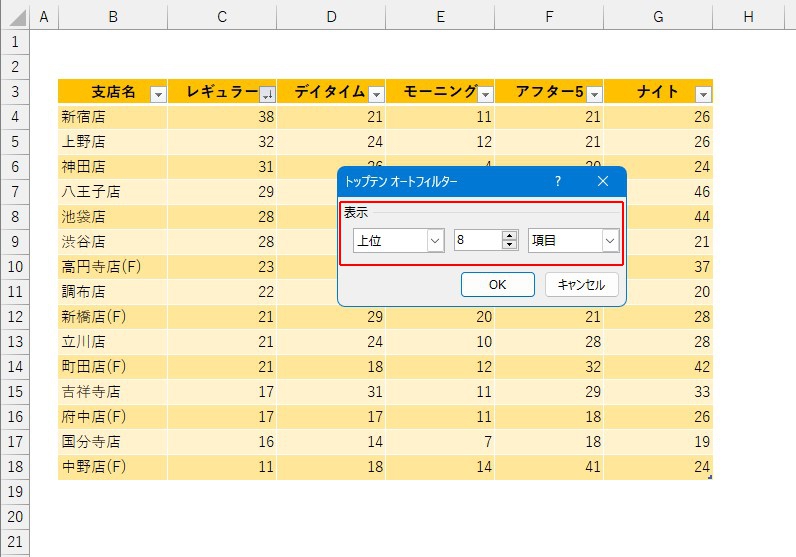Open filter arrow on アフター5 header
796x557 pixels.
(593, 94)
